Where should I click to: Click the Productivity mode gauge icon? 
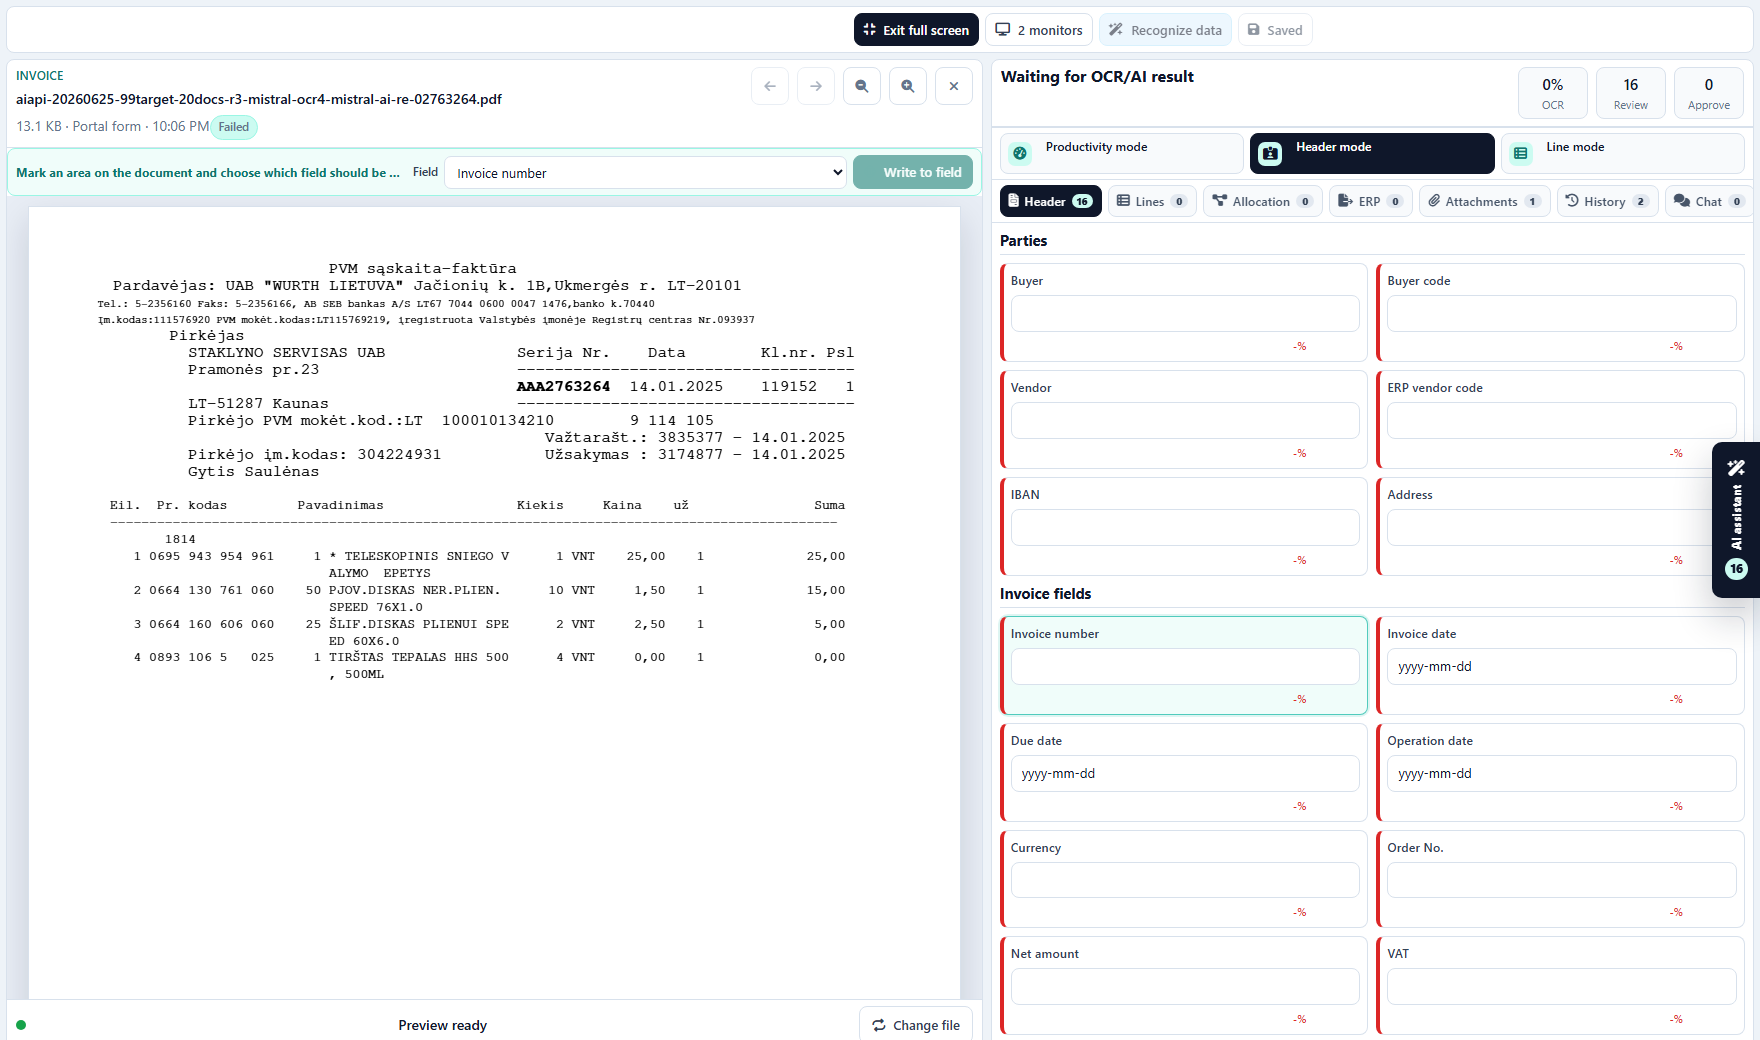tap(1020, 153)
